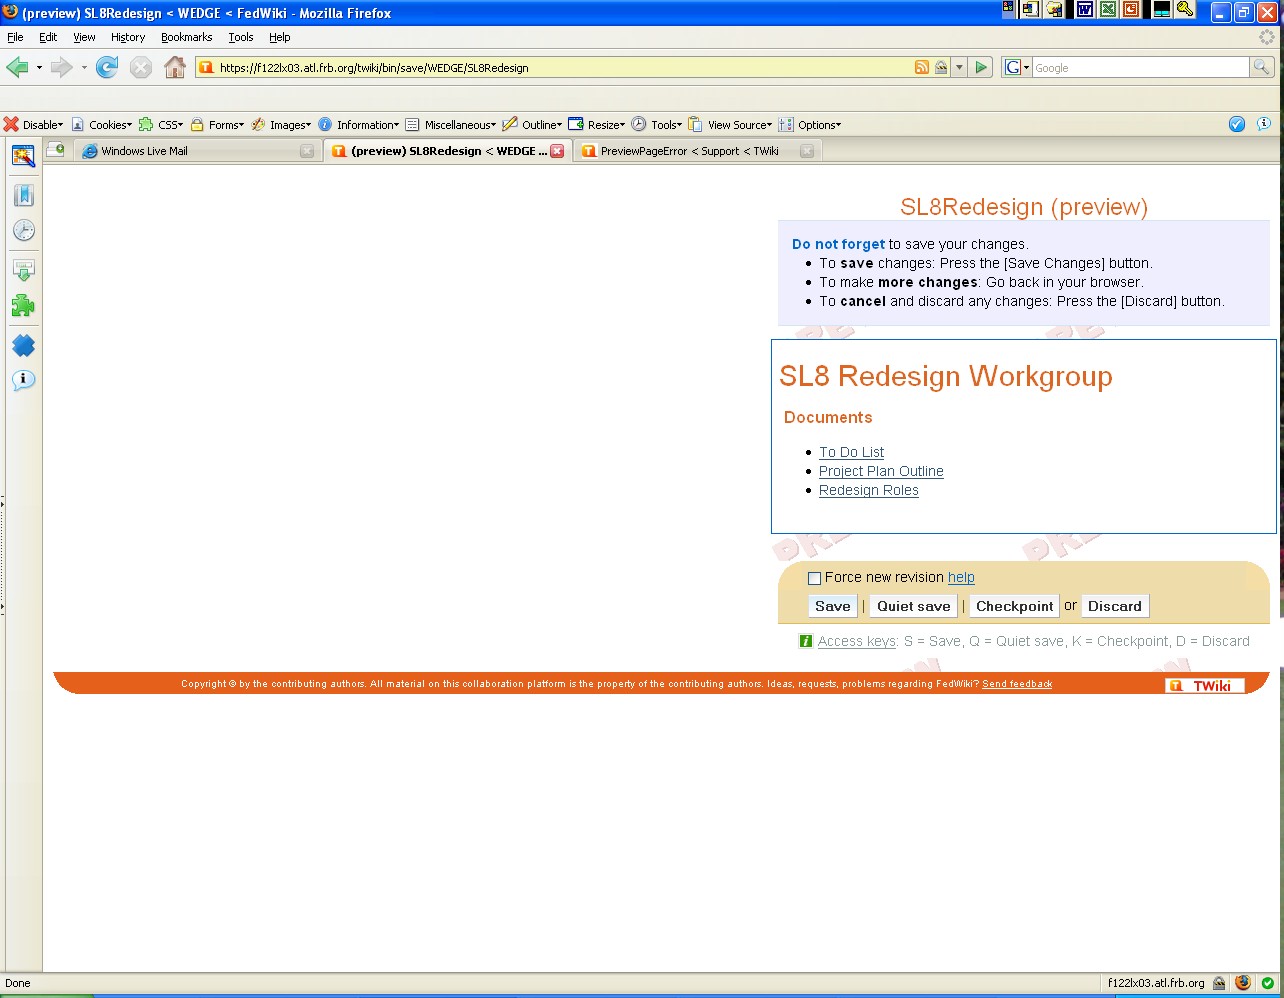Open the Google search engine dropdown
The image size is (1284, 998).
[x=1017, y=68]
